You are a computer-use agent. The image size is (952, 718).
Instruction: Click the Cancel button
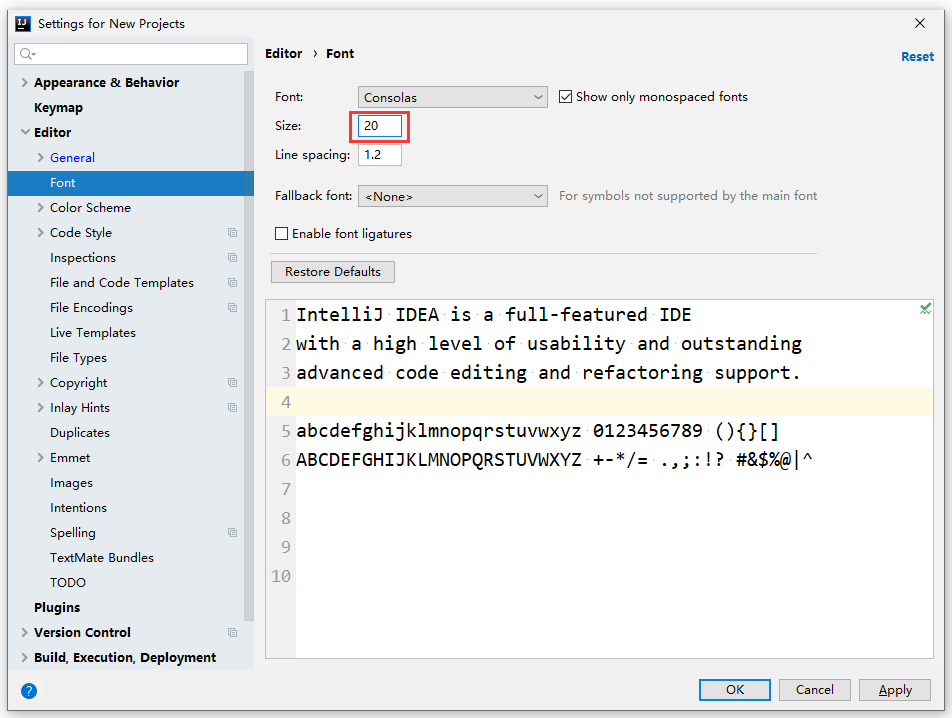click(x=814, y=689)
